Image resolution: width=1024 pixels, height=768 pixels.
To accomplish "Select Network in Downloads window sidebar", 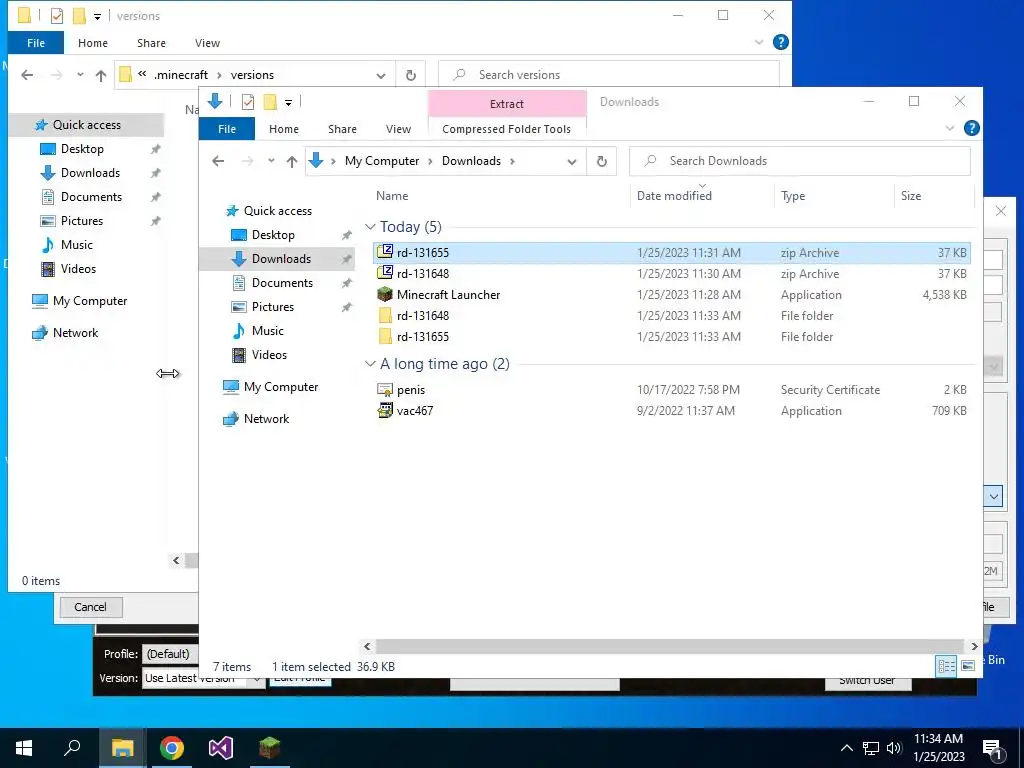I will pos(266,419).
